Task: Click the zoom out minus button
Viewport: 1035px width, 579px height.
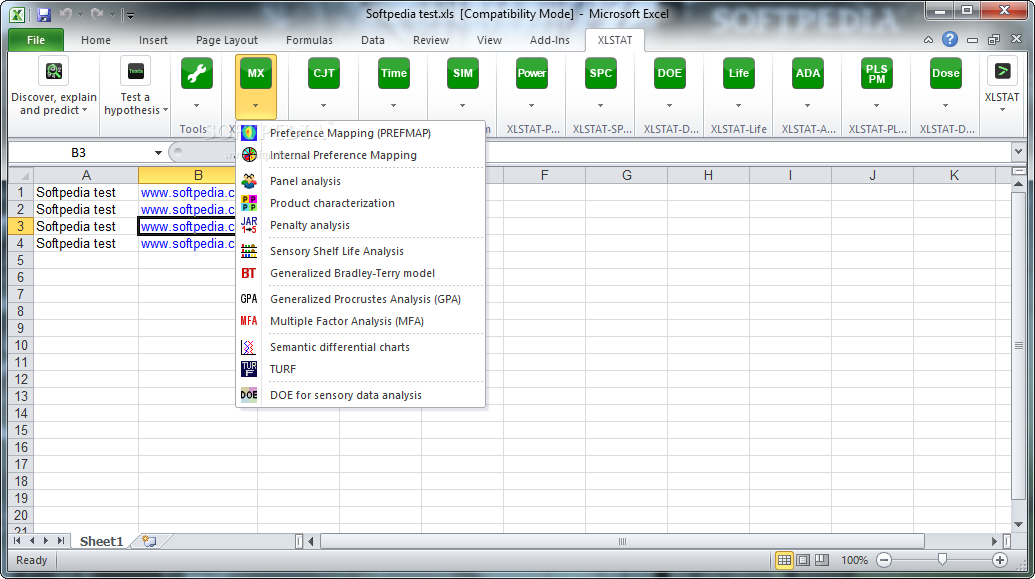Action: coord(884,560)
